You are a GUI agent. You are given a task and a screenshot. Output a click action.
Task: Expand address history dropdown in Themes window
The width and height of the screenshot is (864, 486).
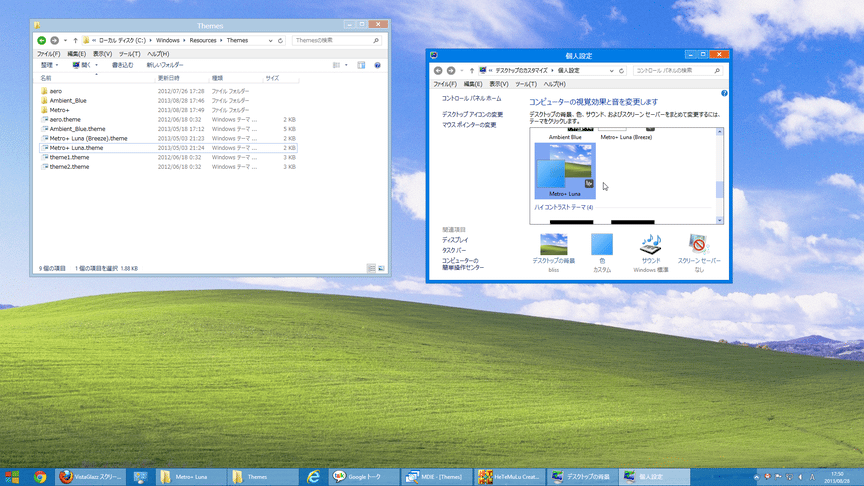tap(270, 41)
